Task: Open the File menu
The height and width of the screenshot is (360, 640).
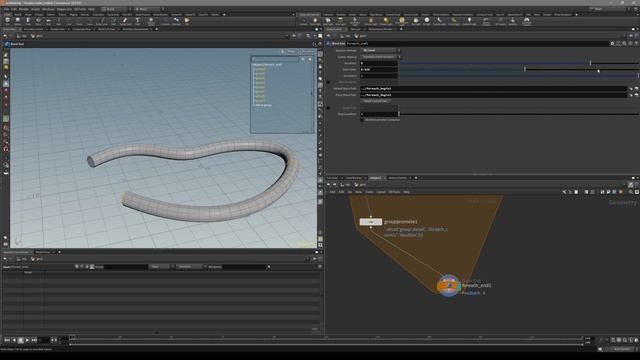Action: 6,9
